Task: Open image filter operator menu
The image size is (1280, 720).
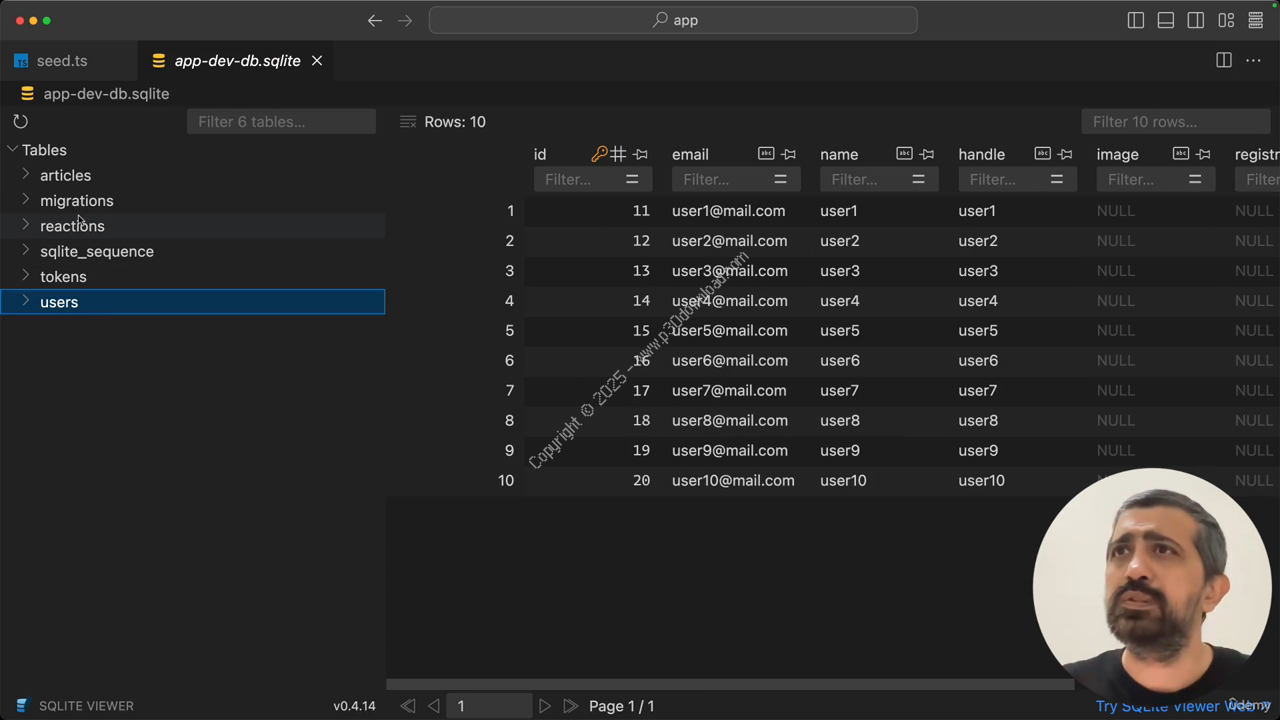Action: pos(1194,179)
